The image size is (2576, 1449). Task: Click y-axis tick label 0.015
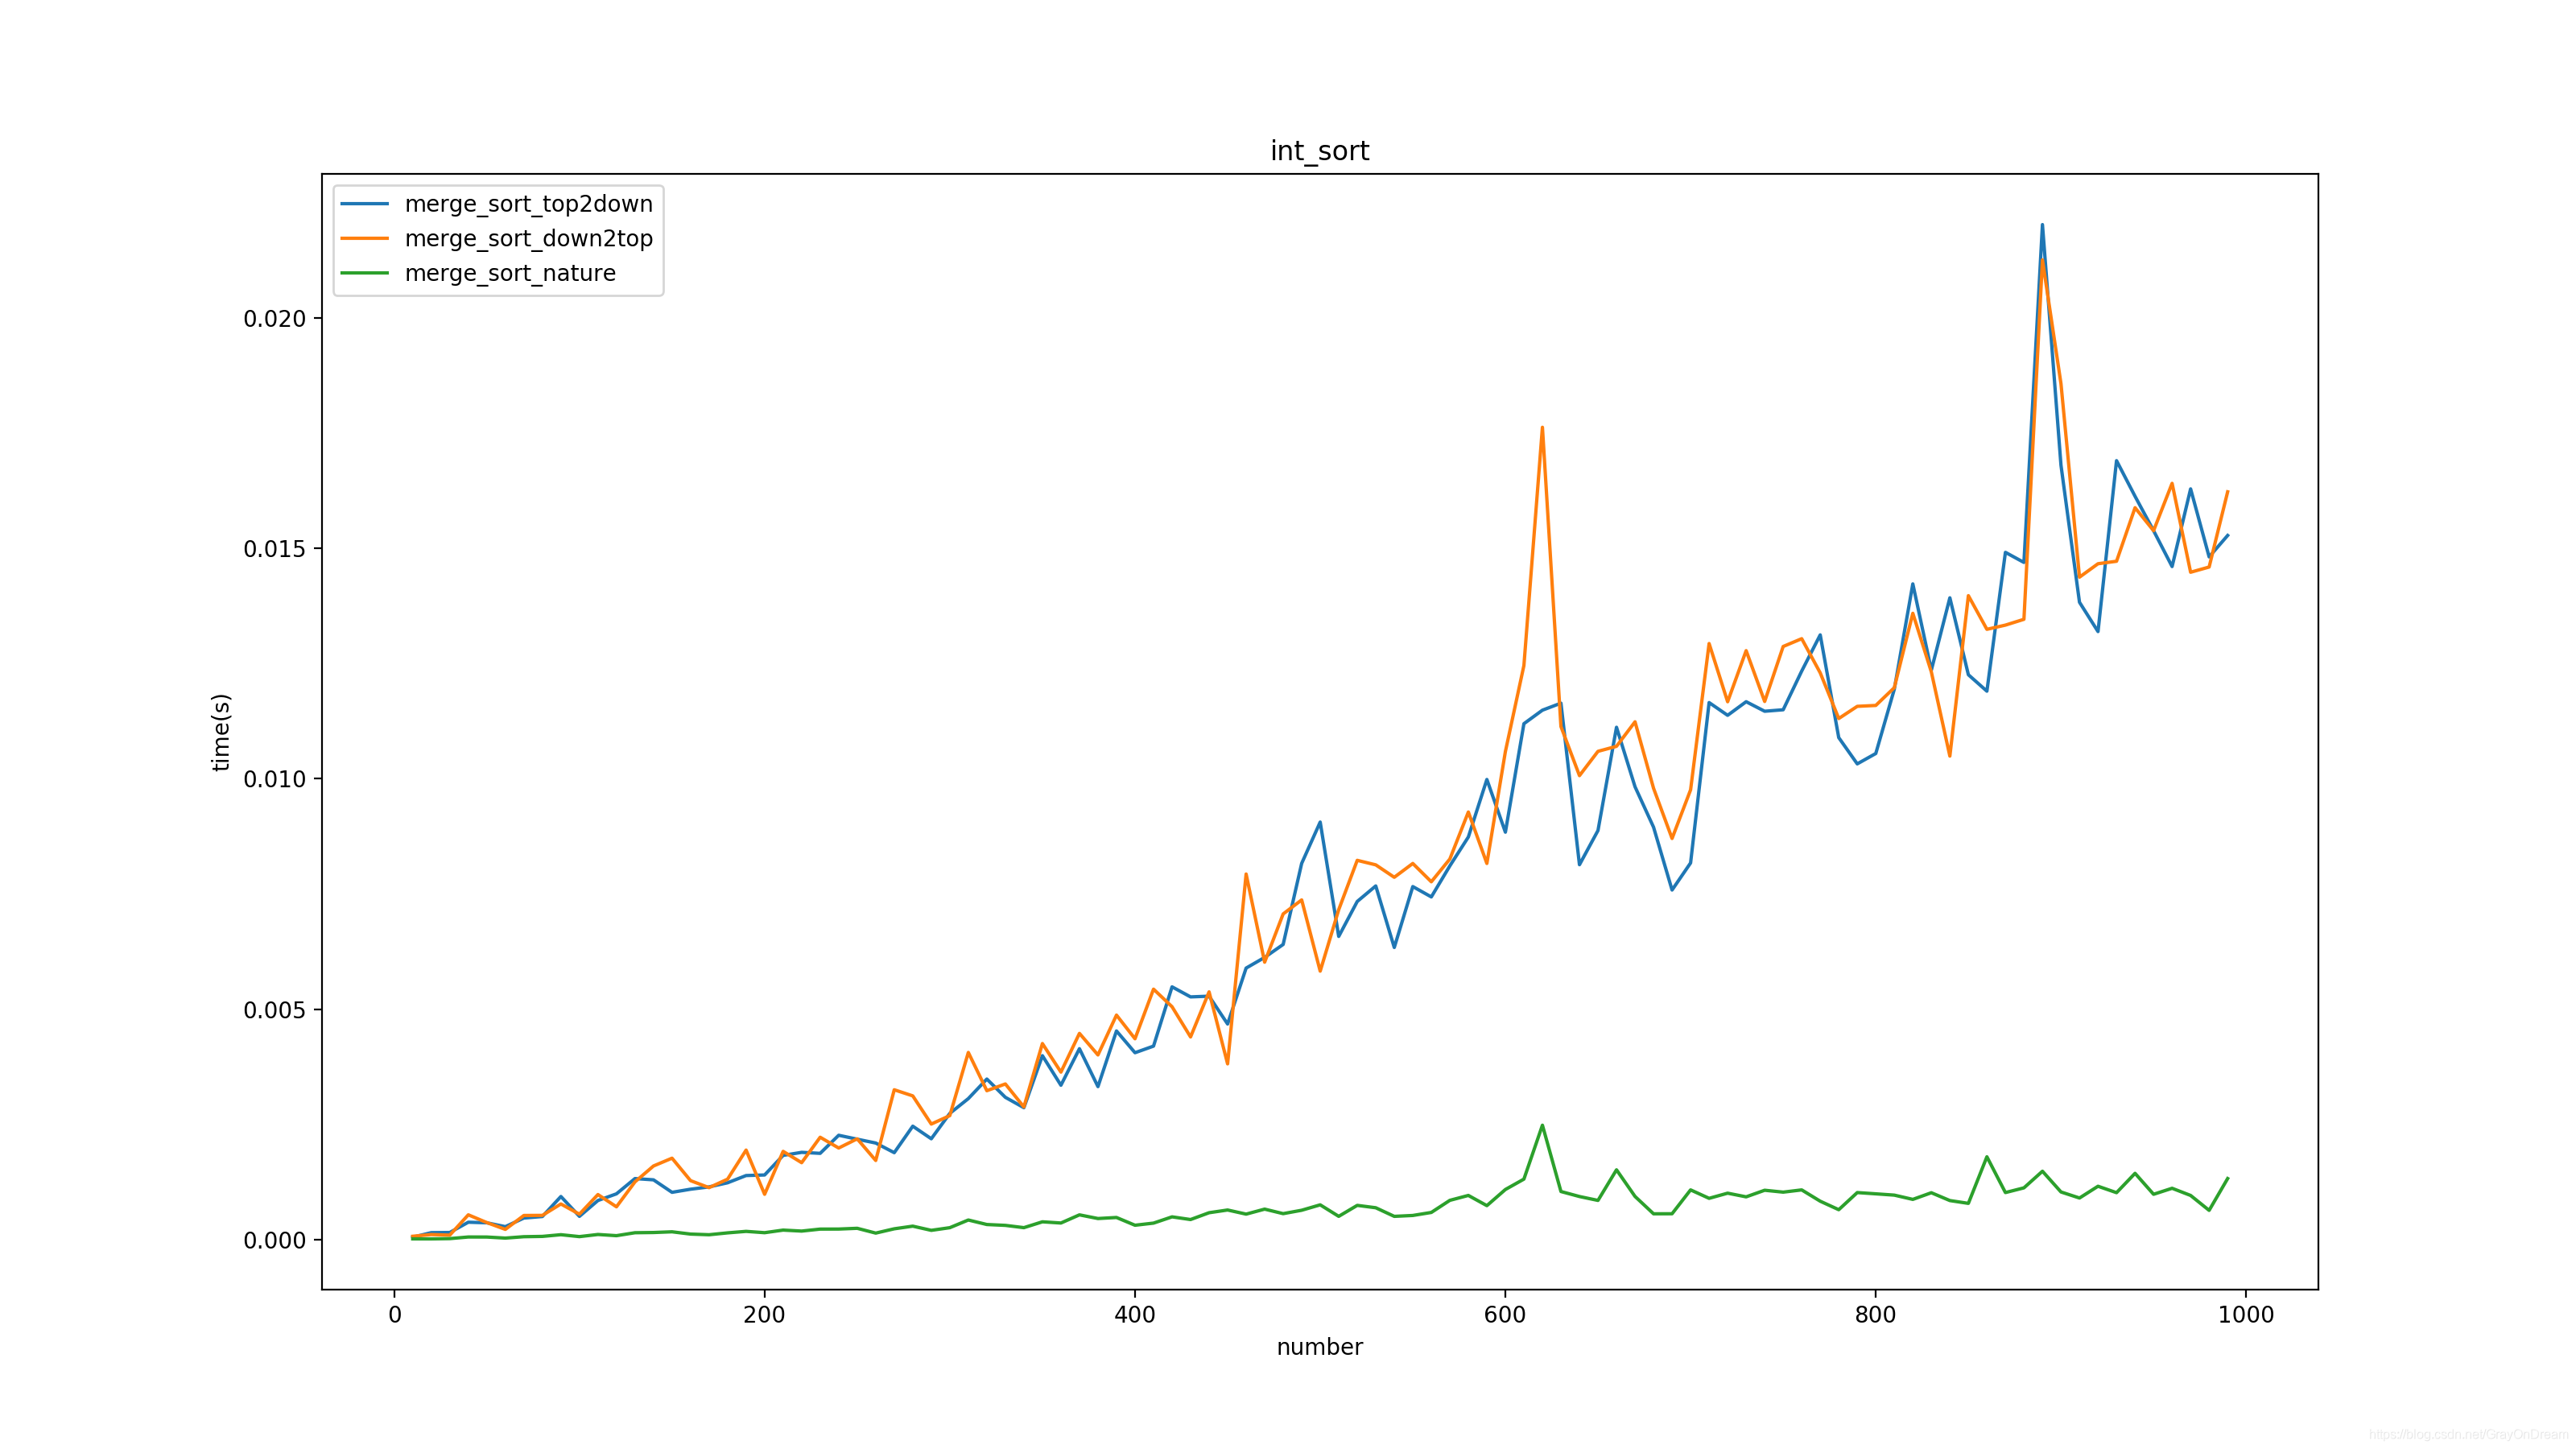pyautogui.click(x=274, y=549)
